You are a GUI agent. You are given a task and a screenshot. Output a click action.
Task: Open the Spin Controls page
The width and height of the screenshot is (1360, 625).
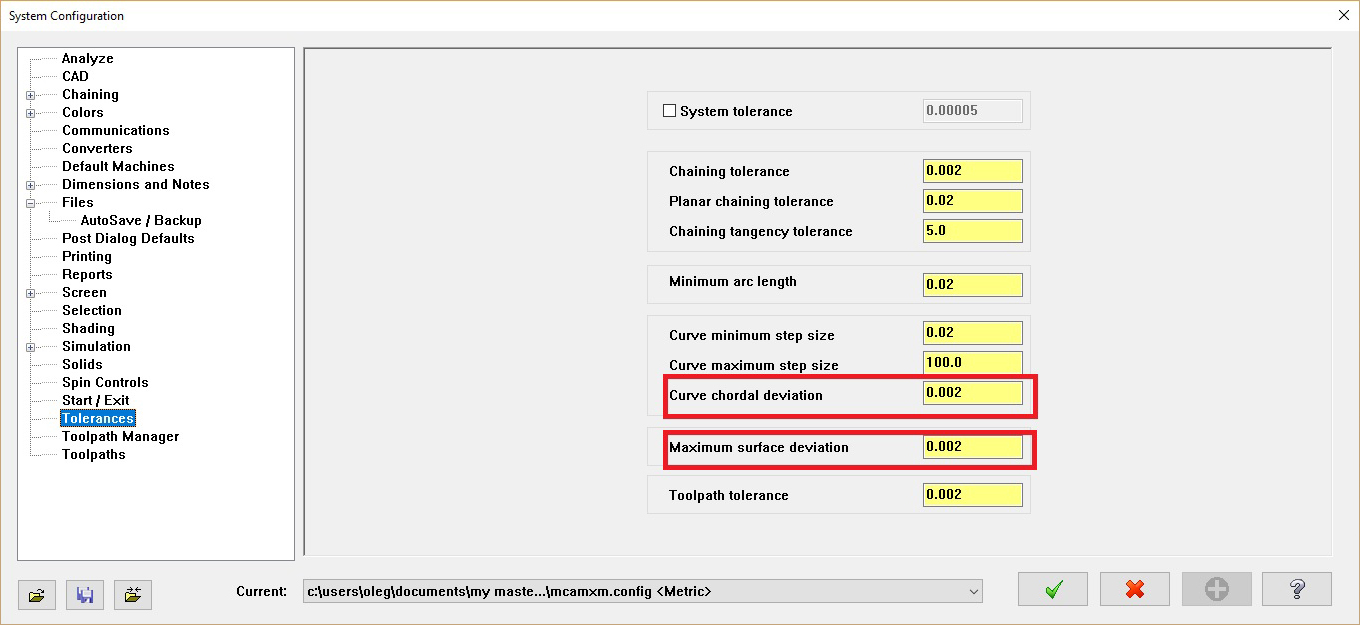click(x=105, y=383)
